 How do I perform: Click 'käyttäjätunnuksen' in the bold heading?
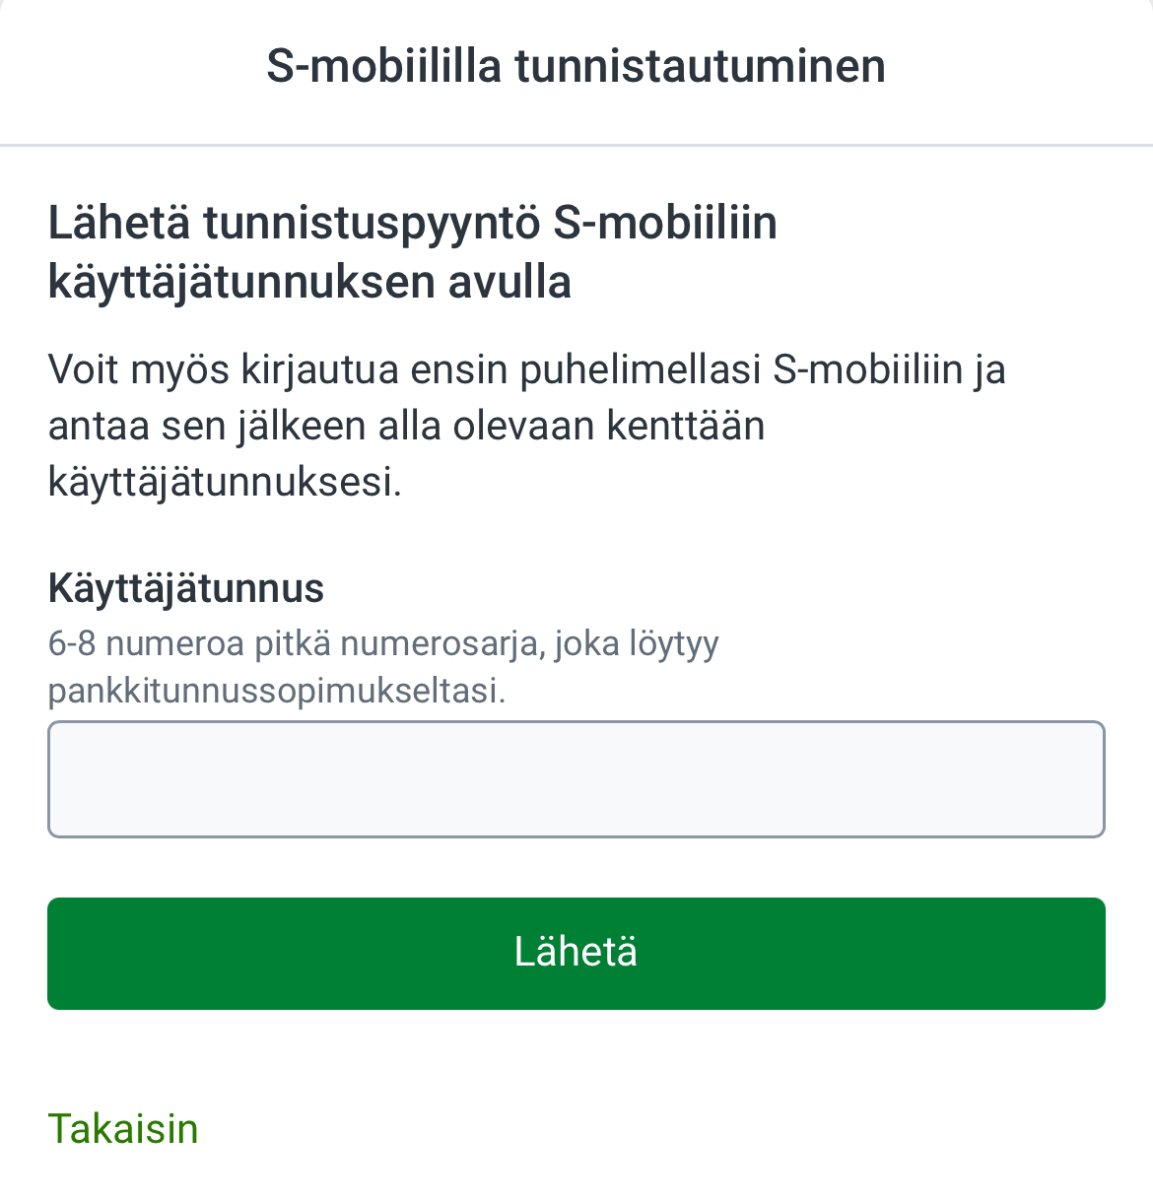coord(240,282)
